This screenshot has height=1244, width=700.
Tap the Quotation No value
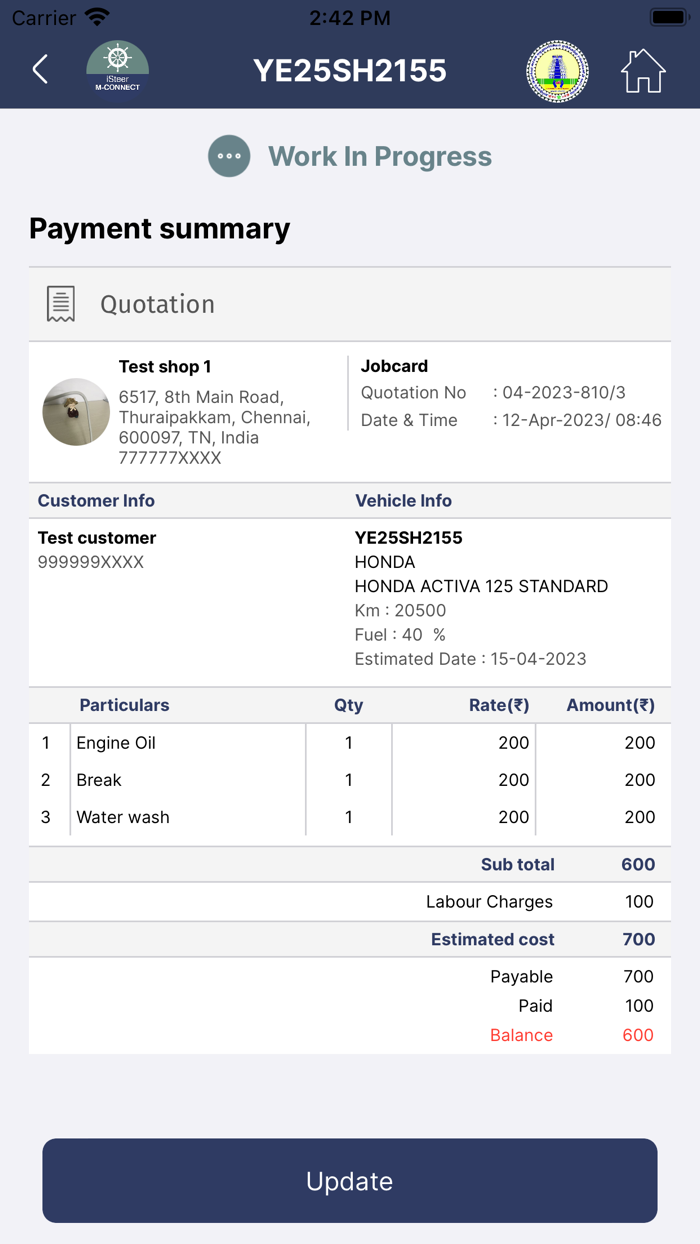click(x=564, y=393)
